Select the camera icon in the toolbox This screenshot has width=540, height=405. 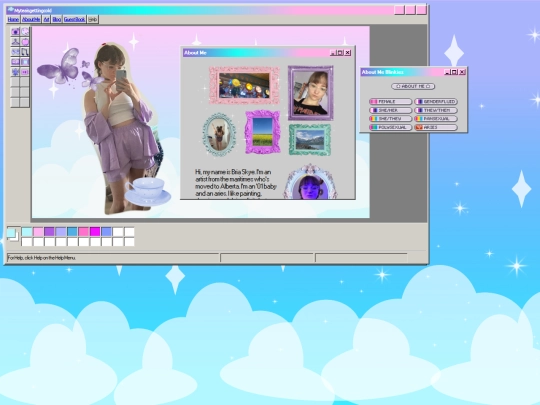point(15,32)
